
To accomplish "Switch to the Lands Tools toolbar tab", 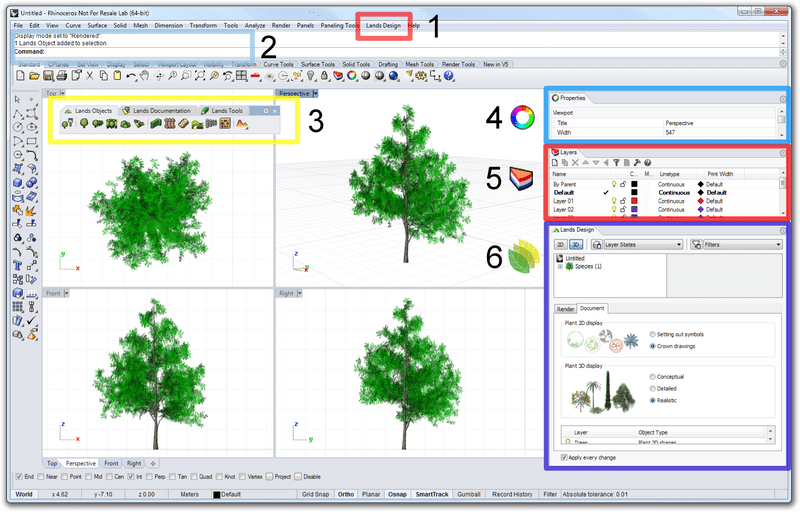I will pyautogui.click(x=222, y=111).
